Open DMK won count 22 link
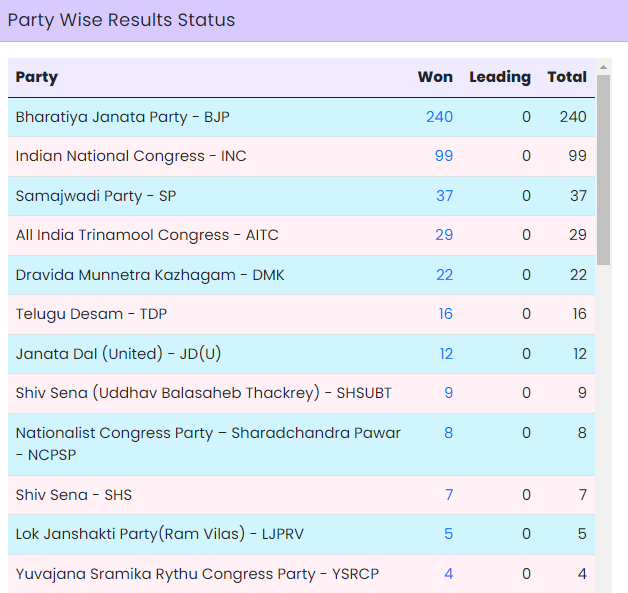Viewport: 628px width, 593px height. point(444,275)
